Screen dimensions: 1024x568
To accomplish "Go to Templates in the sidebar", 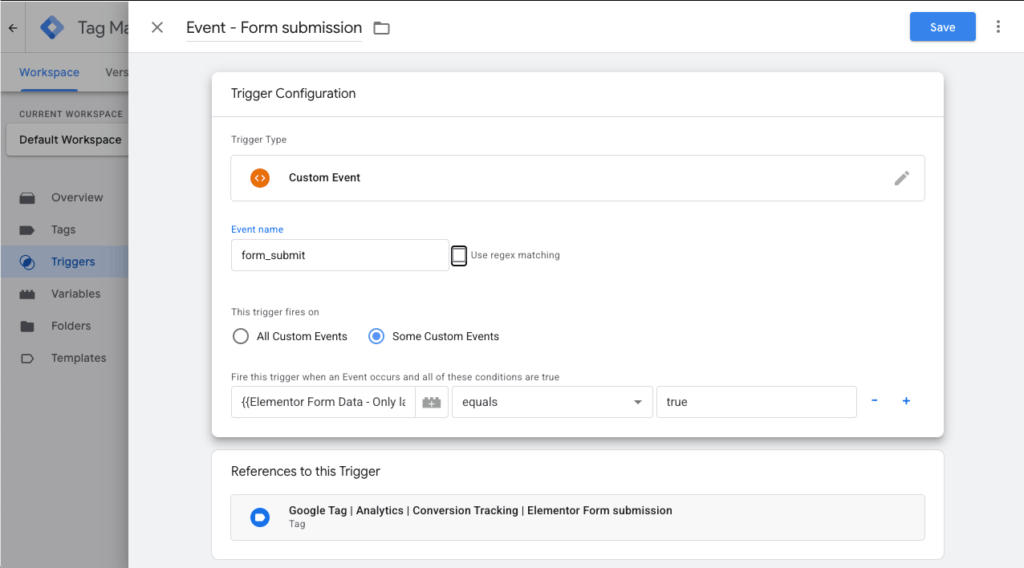I will point(78,358).
